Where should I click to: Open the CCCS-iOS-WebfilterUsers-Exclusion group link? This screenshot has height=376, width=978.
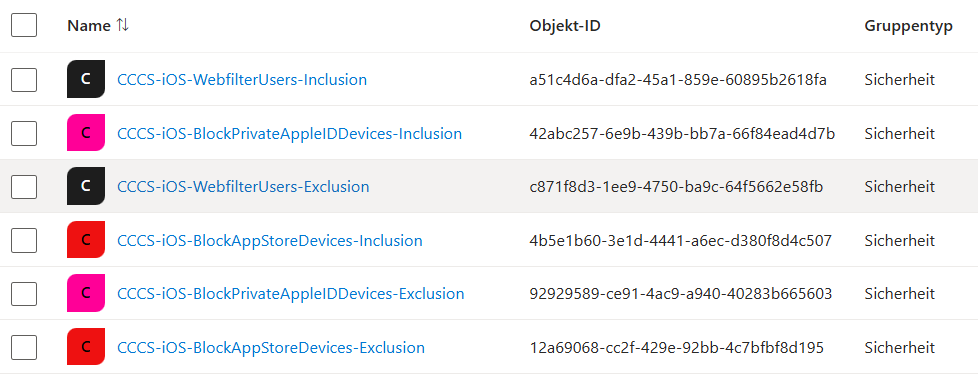243,186
